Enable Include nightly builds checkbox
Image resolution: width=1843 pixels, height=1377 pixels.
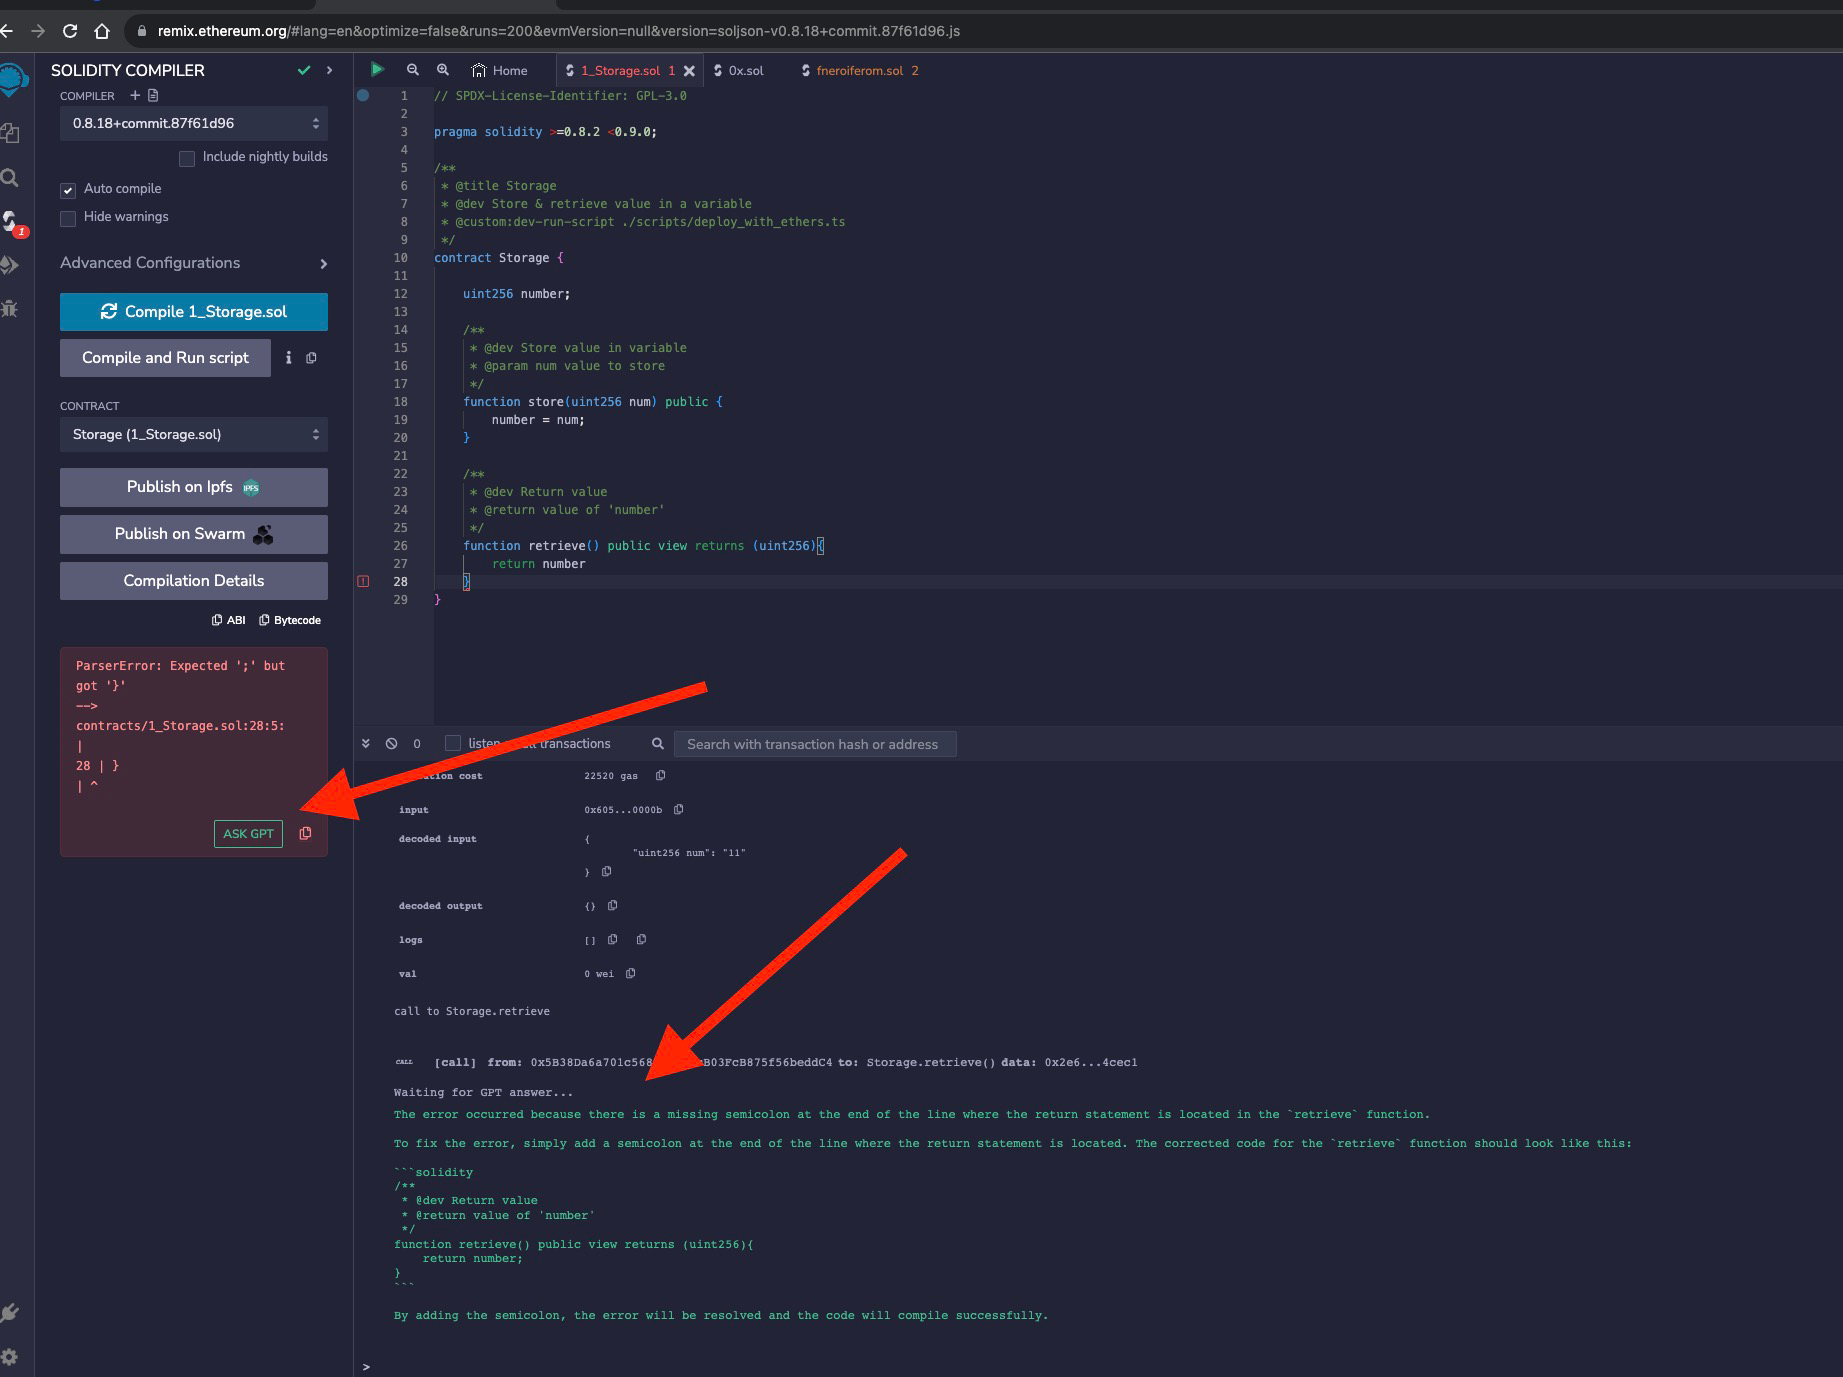[x=187, y=158]
